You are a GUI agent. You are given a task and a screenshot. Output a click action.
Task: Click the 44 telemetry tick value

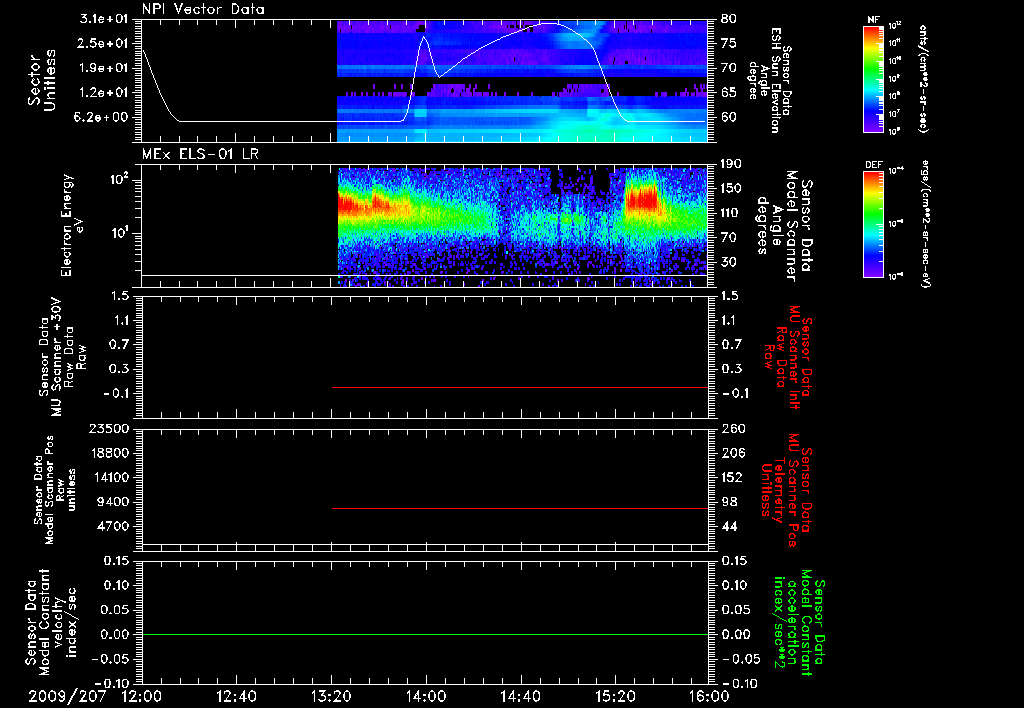click(x=729, y=526)
